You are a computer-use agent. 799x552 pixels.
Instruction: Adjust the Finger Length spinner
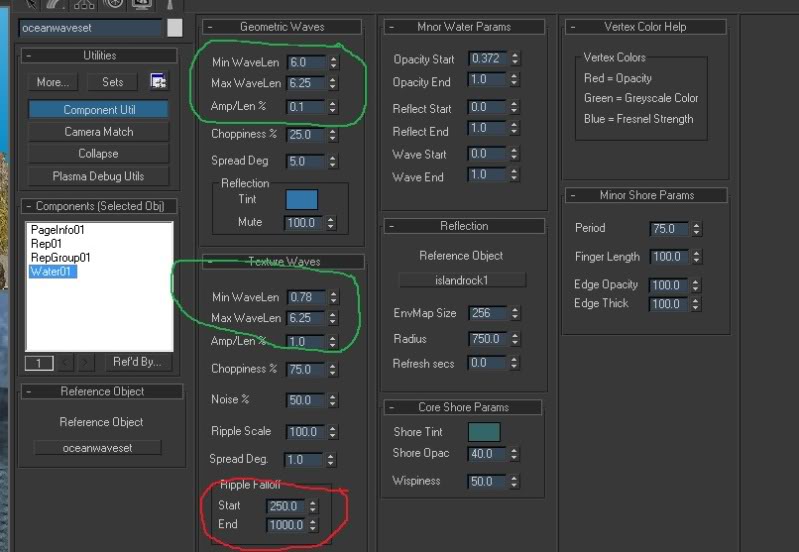click(697, 257)
